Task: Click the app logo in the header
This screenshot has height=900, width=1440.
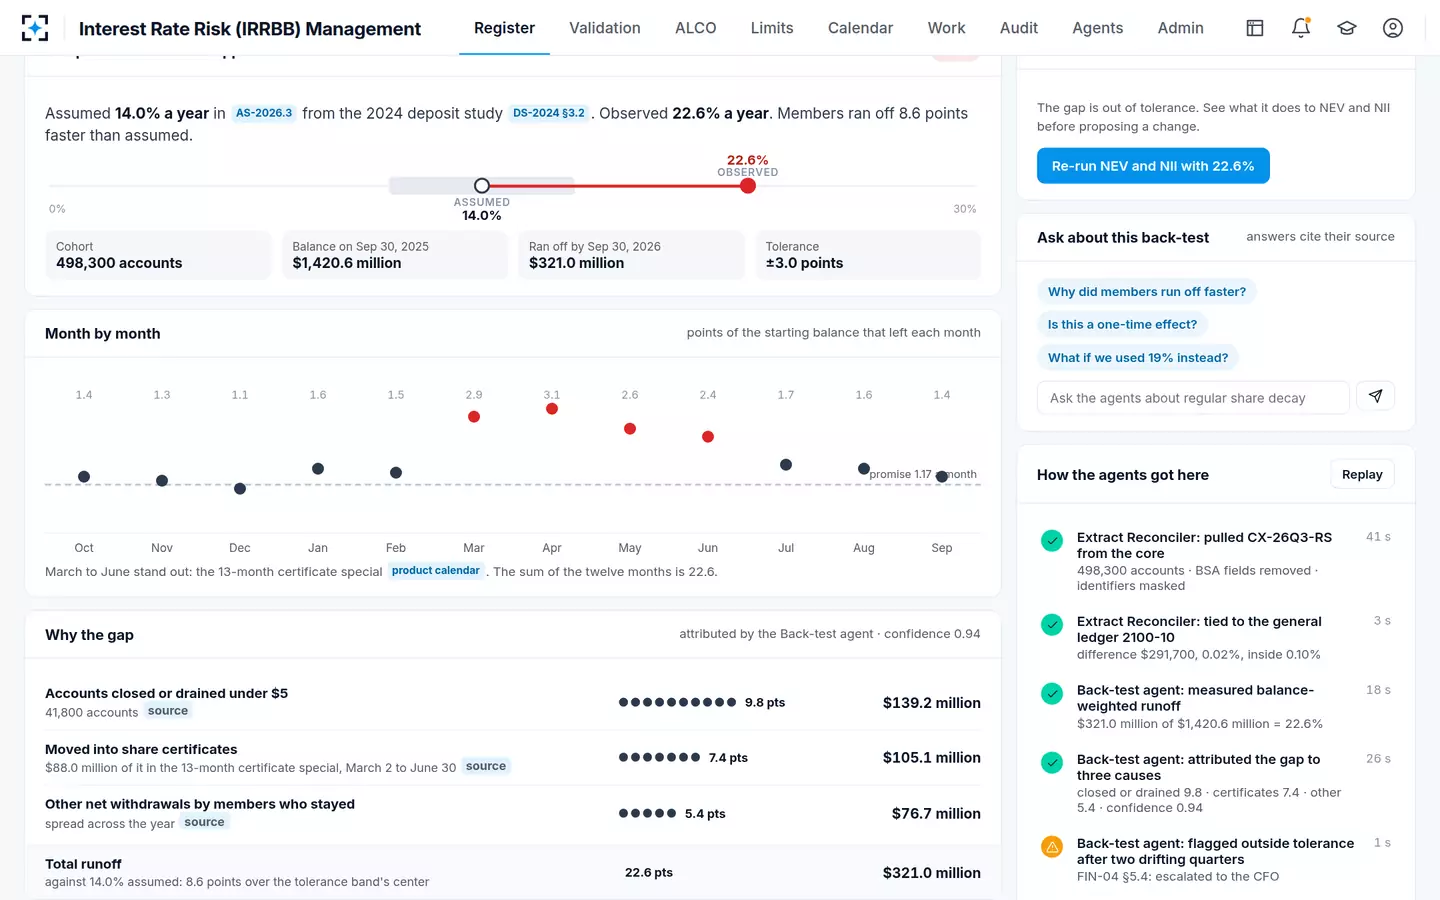Action: [35, 28]
